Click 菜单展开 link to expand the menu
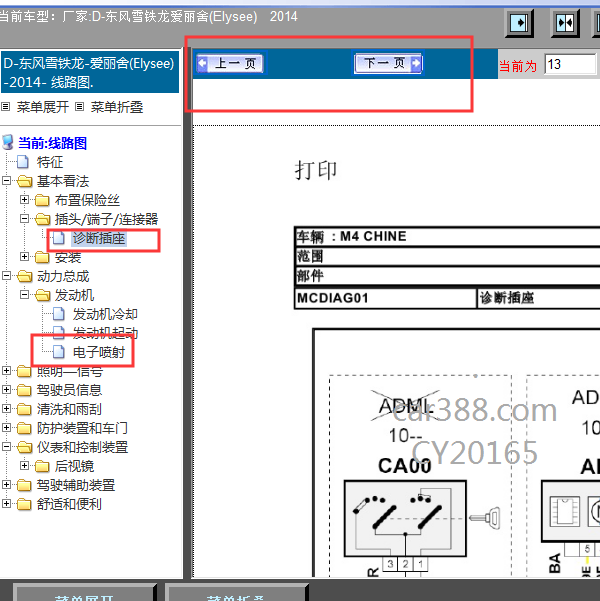600x601 pixels. 43,107
